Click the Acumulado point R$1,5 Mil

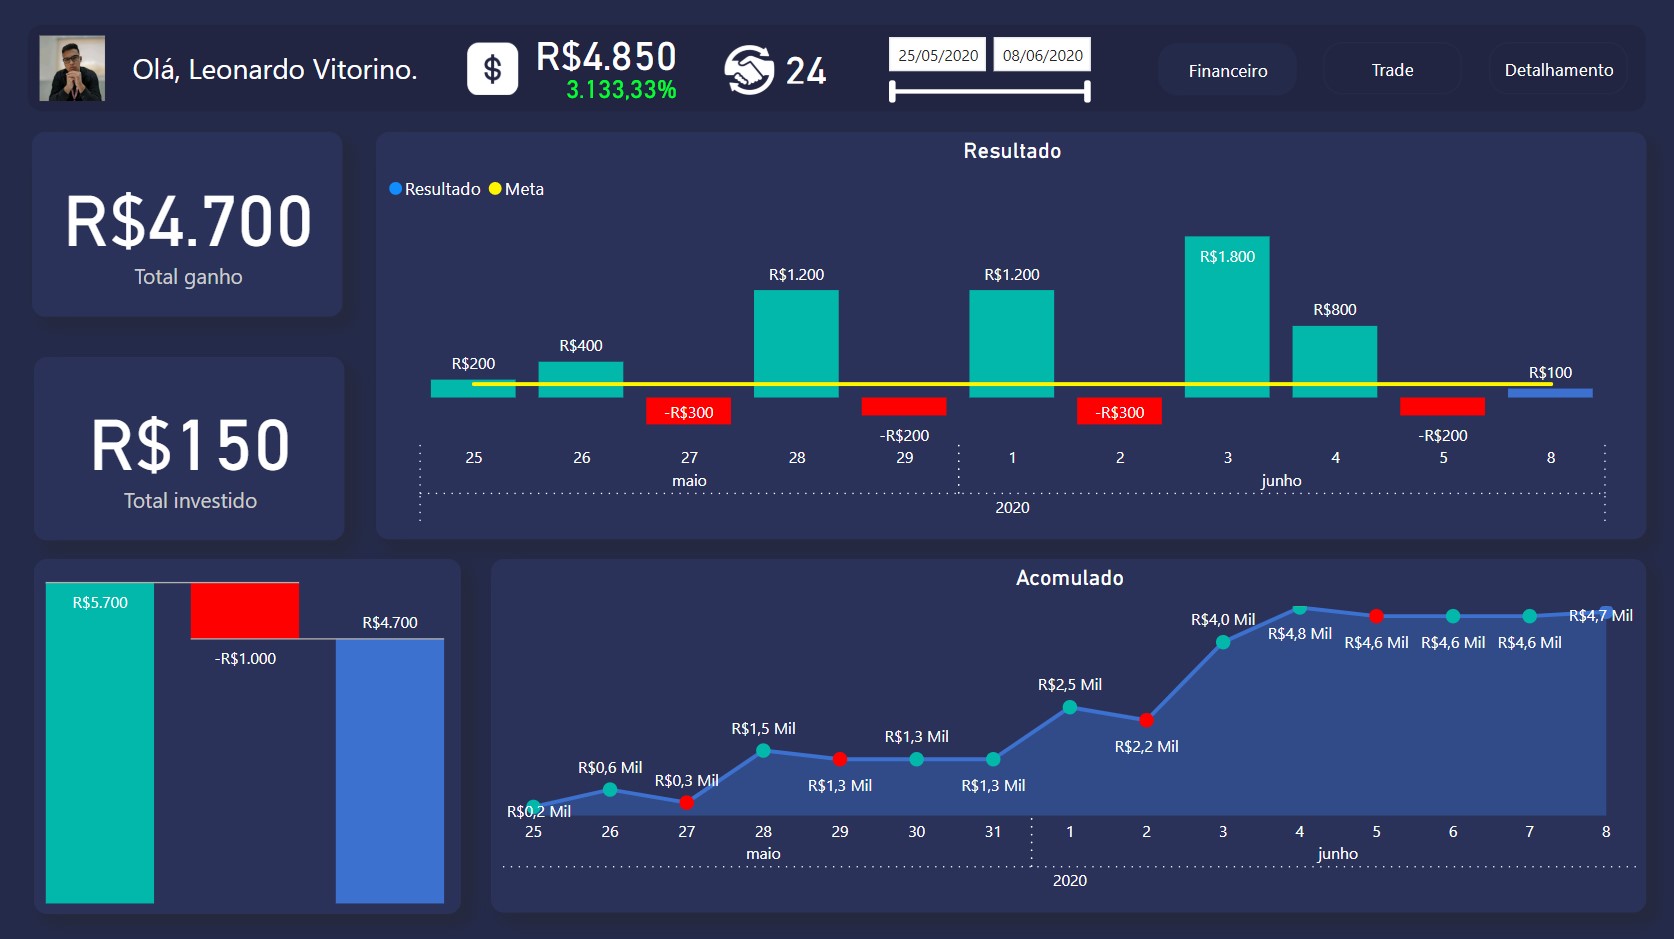point(763,750)
